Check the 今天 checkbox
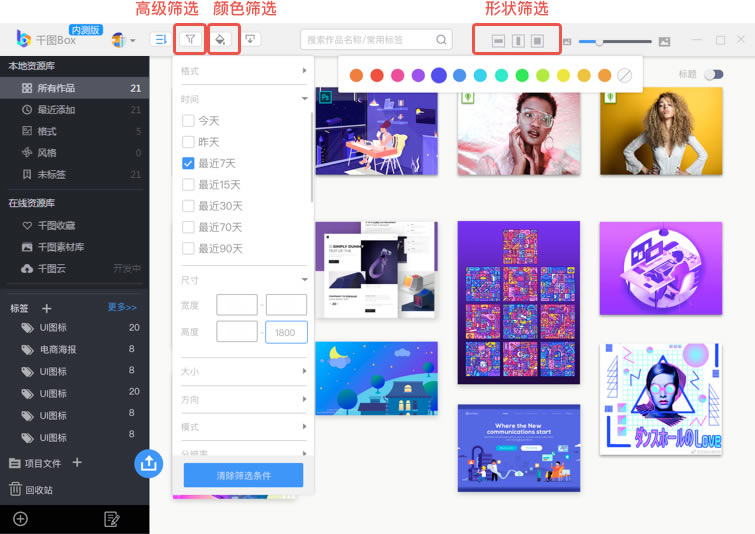The image size is (755, 534). (188, 120)
